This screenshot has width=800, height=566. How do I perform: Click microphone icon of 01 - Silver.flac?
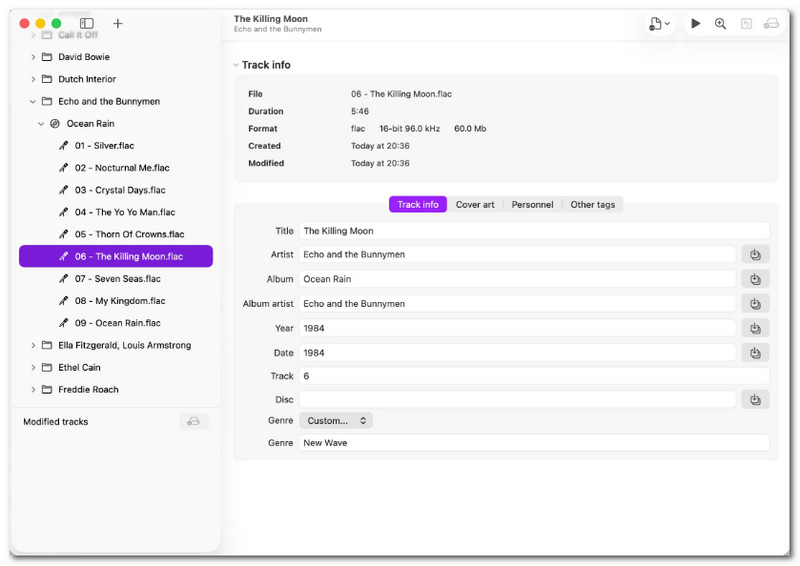pos(63,145)
